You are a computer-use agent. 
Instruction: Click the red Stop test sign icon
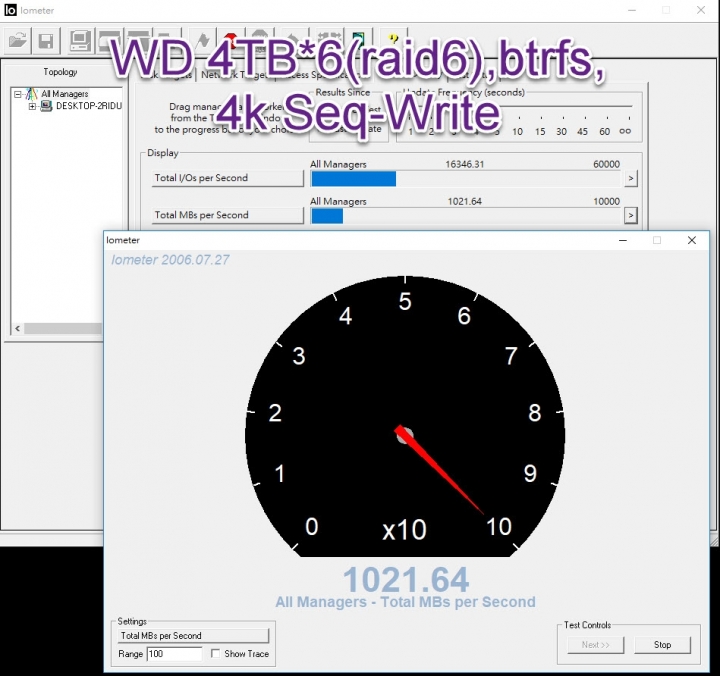(x=231, y=39)
